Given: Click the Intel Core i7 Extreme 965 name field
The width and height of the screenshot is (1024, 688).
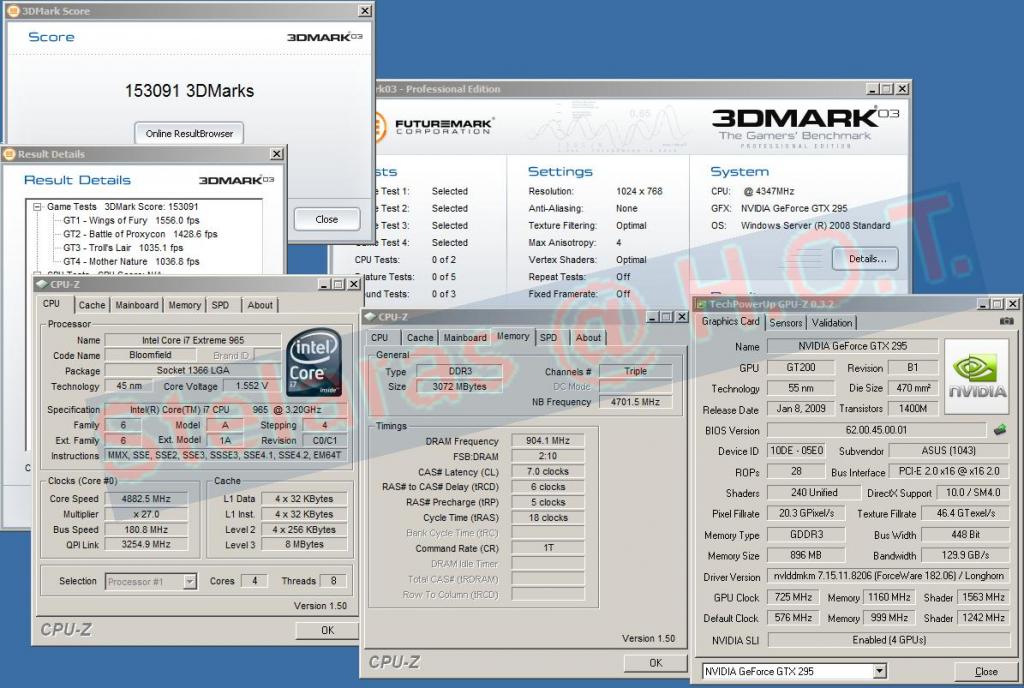Looking at the screenshot, I should tap(193, 340).
